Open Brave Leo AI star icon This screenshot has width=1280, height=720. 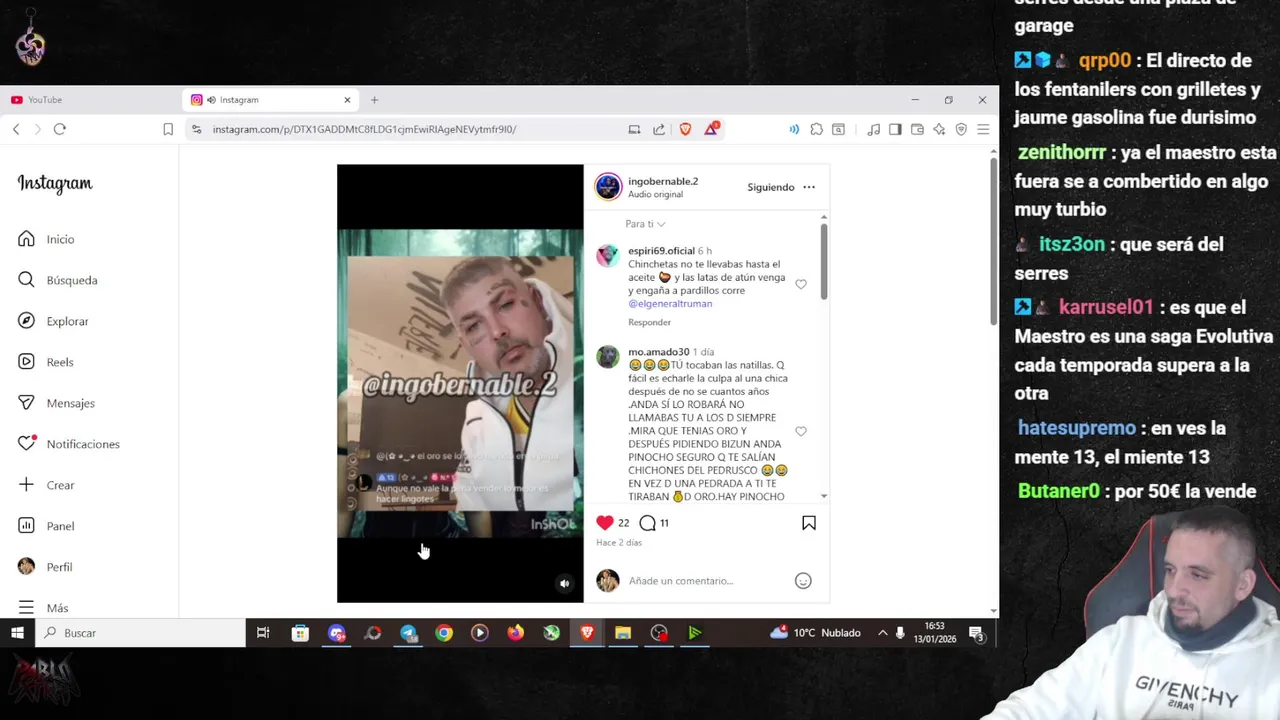pyautogui.click(x=939, y=129)
